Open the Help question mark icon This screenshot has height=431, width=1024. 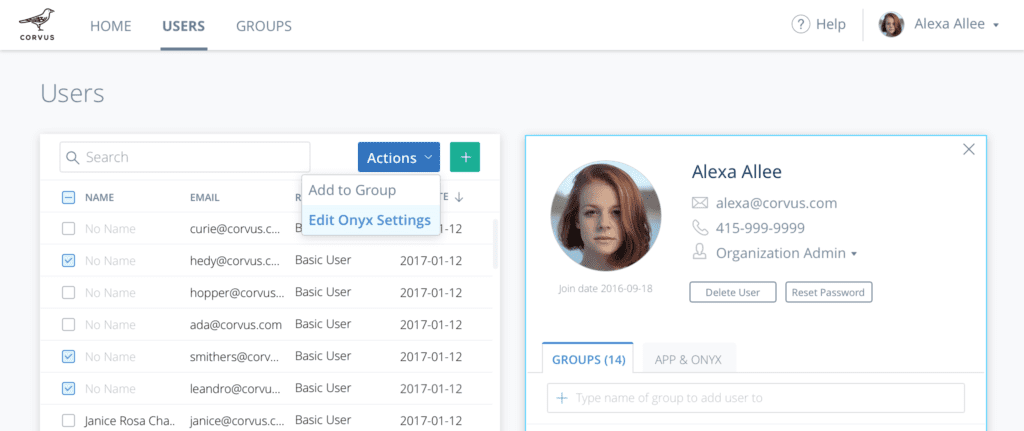coord(801,25)
